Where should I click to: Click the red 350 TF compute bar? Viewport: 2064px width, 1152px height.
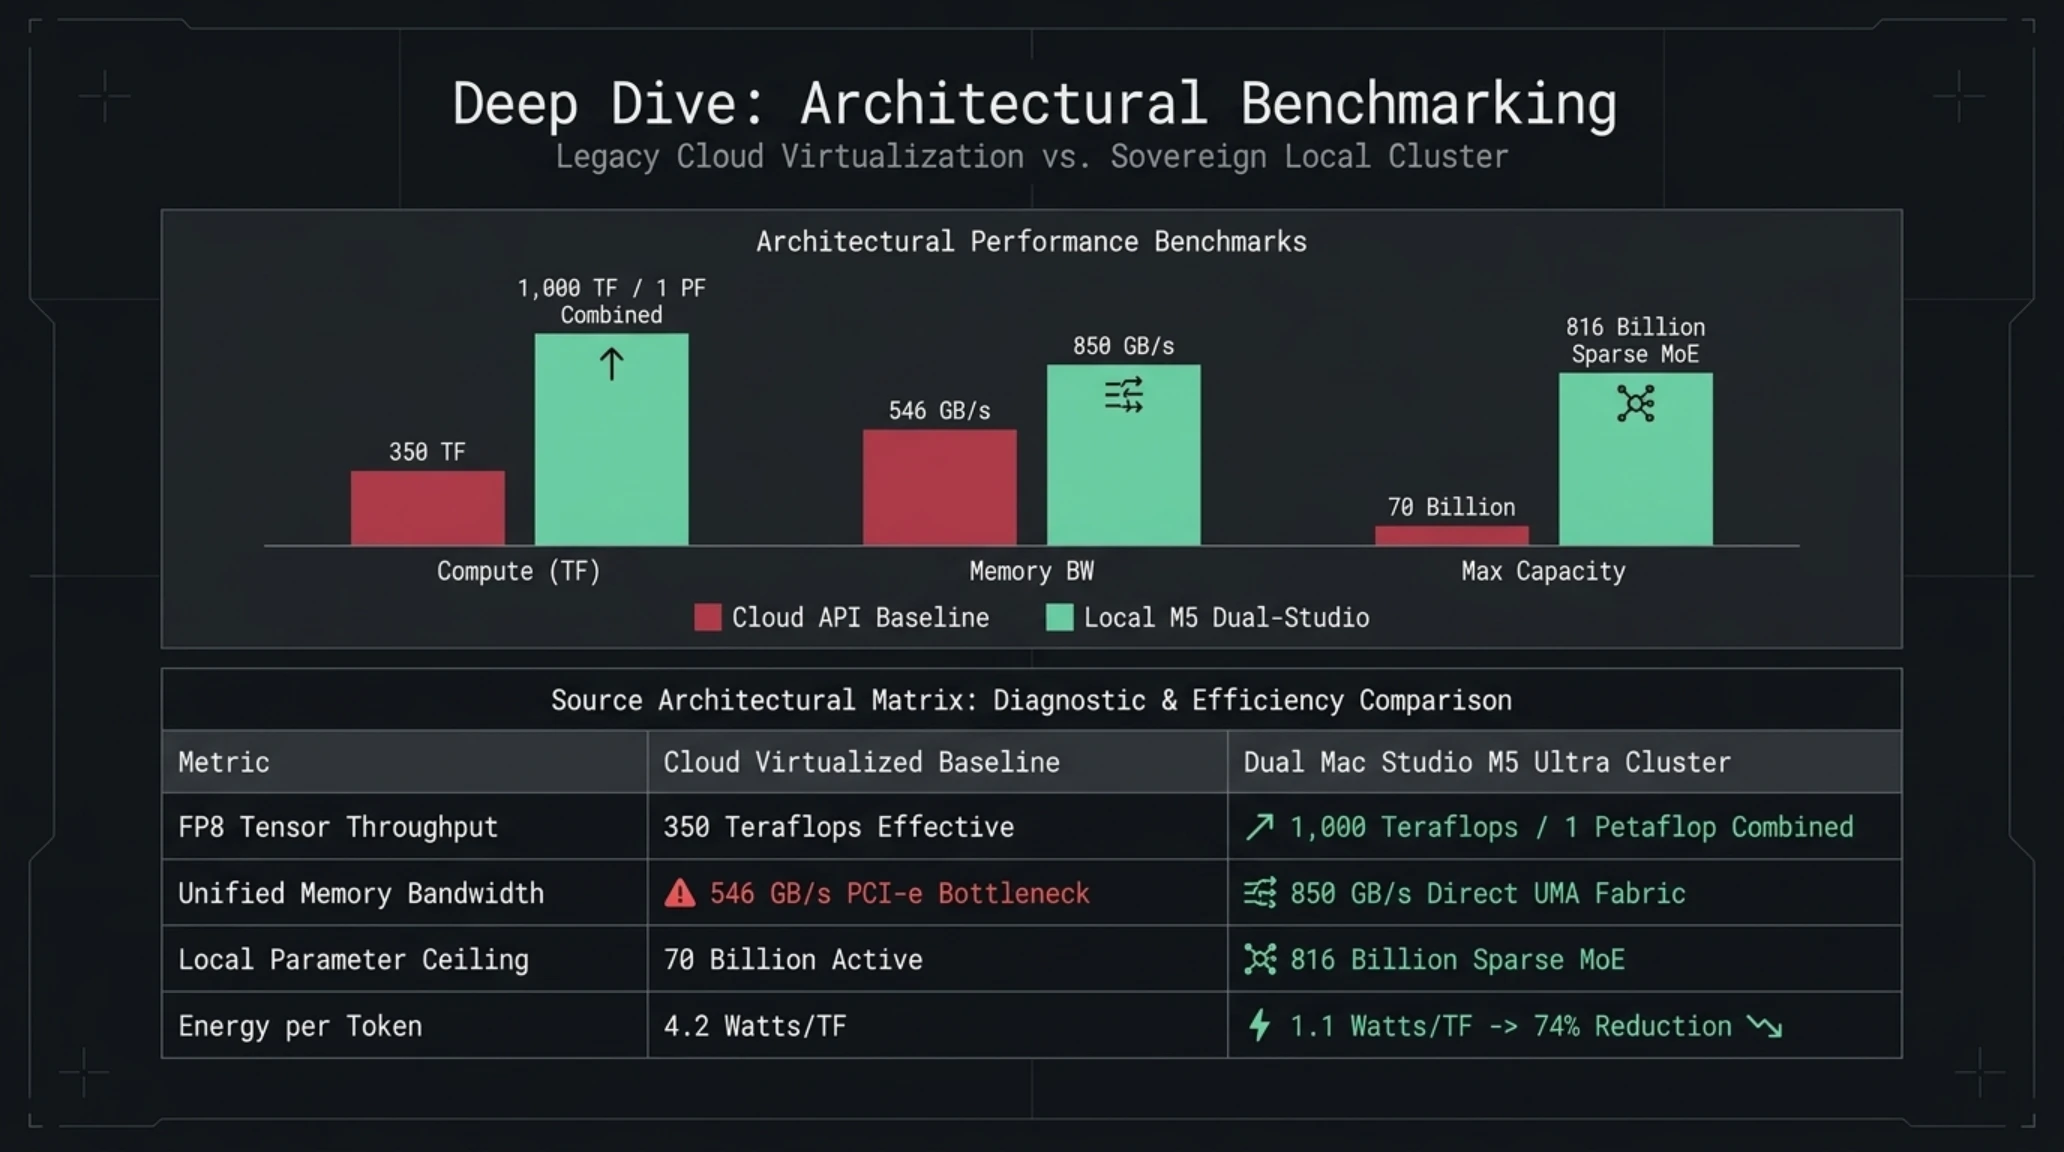point(428,508)
